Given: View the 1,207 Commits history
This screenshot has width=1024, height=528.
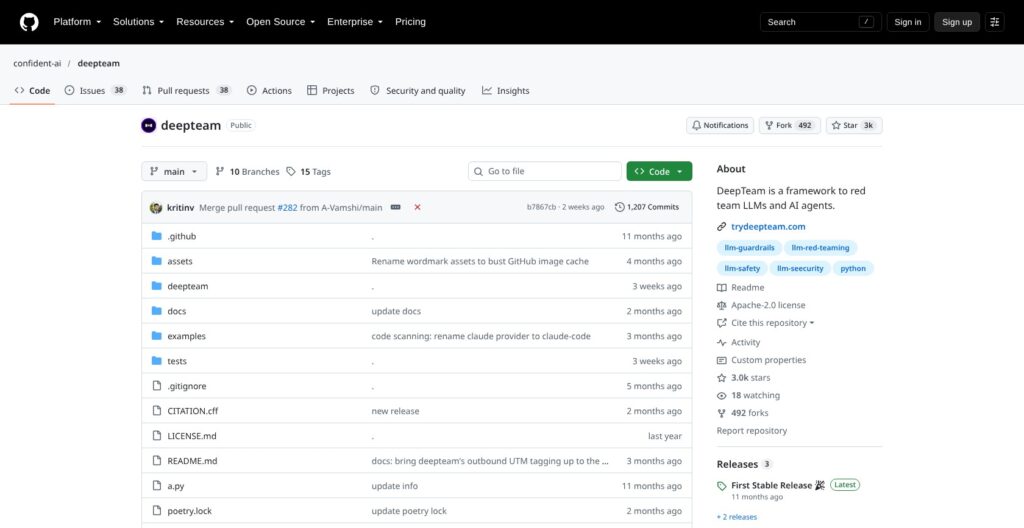Looking at the screenshot, I should click(x=647, y=207).
